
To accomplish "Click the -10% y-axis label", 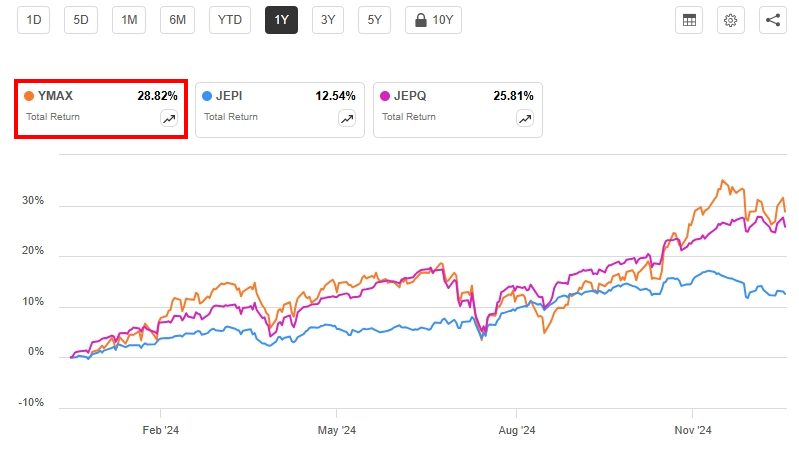I will coord(31,403).
